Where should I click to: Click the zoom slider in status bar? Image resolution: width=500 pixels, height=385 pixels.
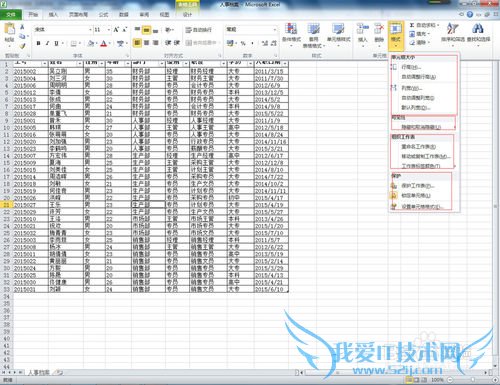[473, 380]
